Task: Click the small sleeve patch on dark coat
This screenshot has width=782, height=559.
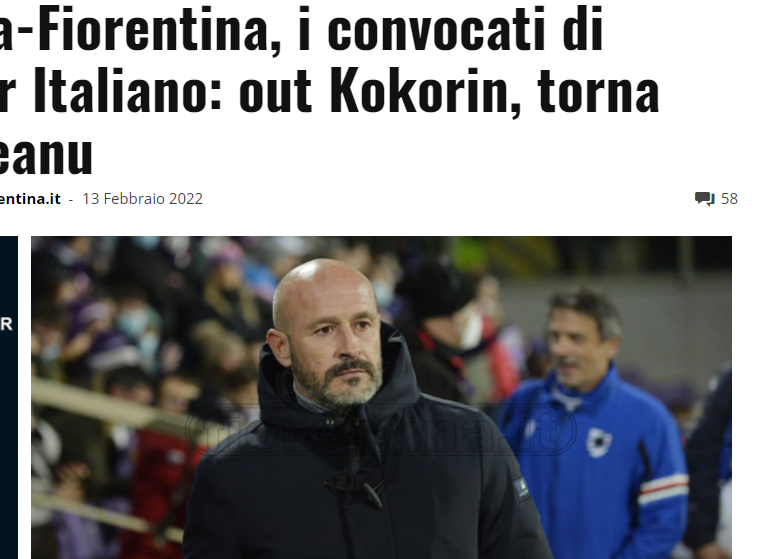Action: click(521, 486)
